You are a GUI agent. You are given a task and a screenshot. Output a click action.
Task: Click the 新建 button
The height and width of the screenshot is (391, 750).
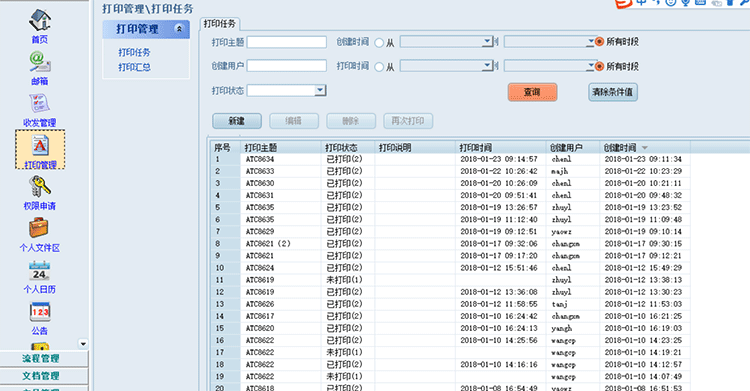coord(237,121)
